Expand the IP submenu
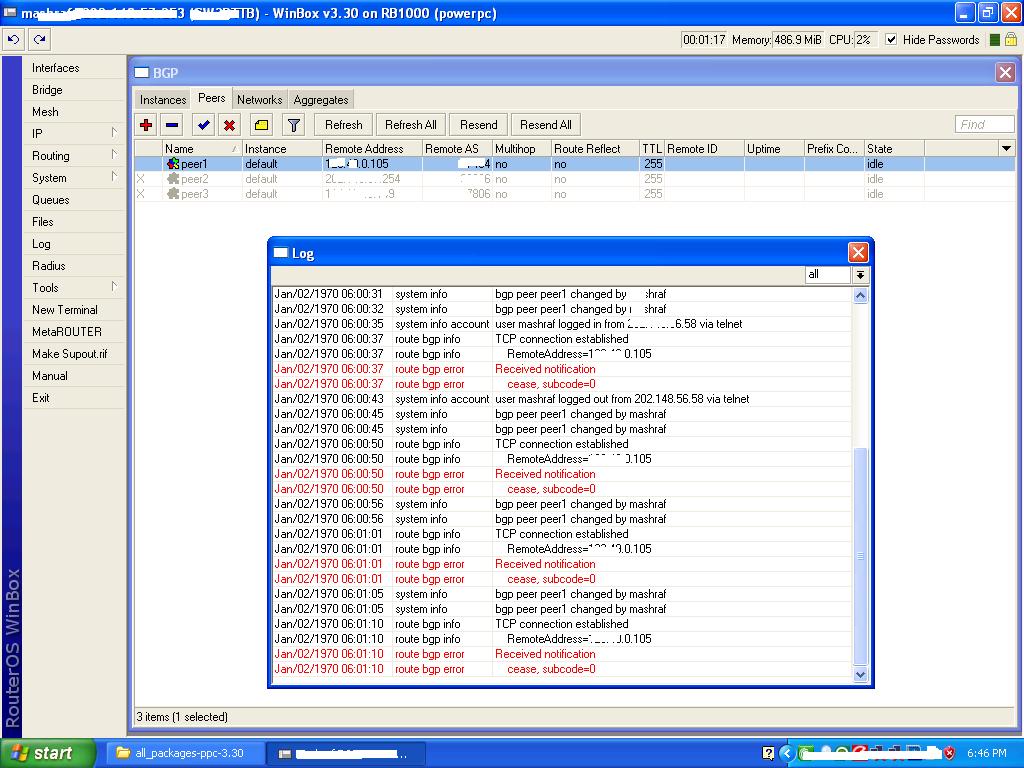This screenshot has width=1024, height=768. coord(114,133)
